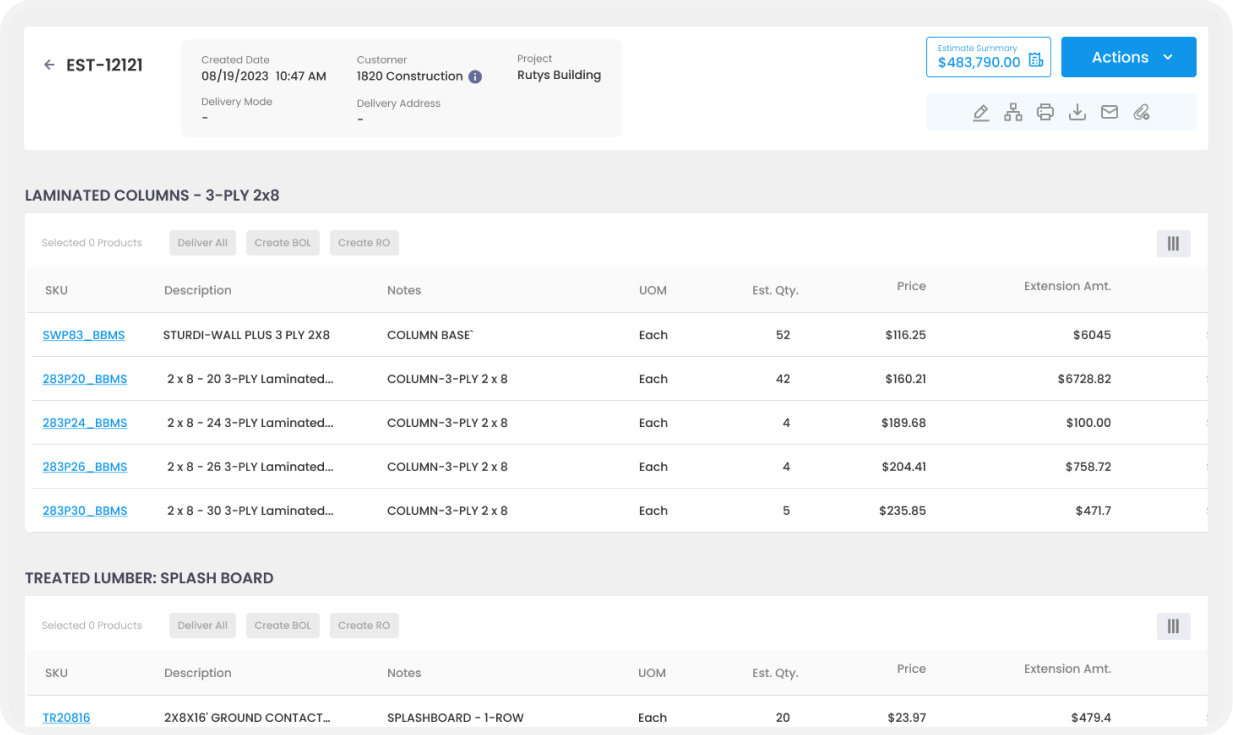The width and height of the screenshot is (1233, 735).
Task: Click the download icon
Action: [x=1077, y=112]
